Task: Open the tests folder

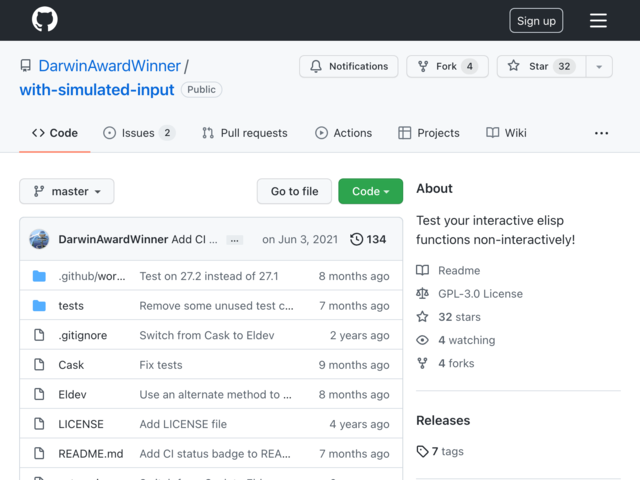Action: 71,306
